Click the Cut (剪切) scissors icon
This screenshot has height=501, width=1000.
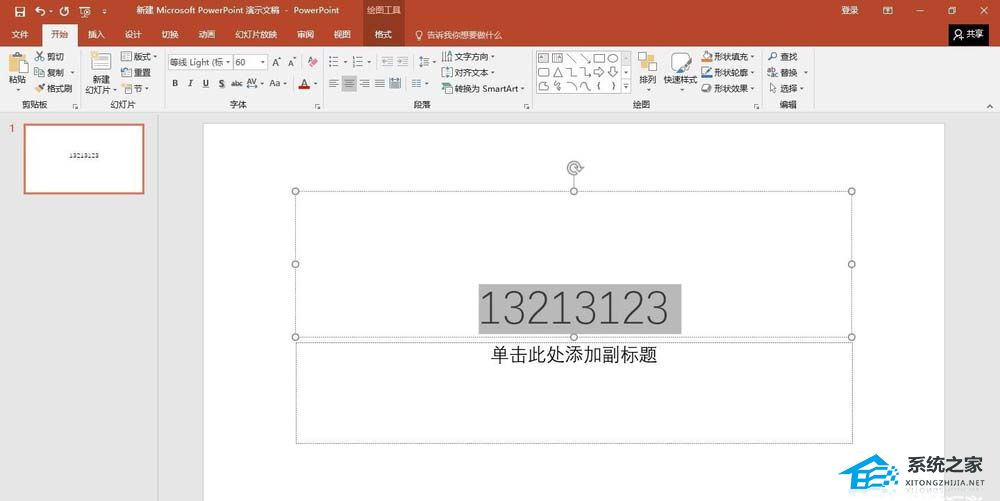pyautogui.click(x=40, y=57)
